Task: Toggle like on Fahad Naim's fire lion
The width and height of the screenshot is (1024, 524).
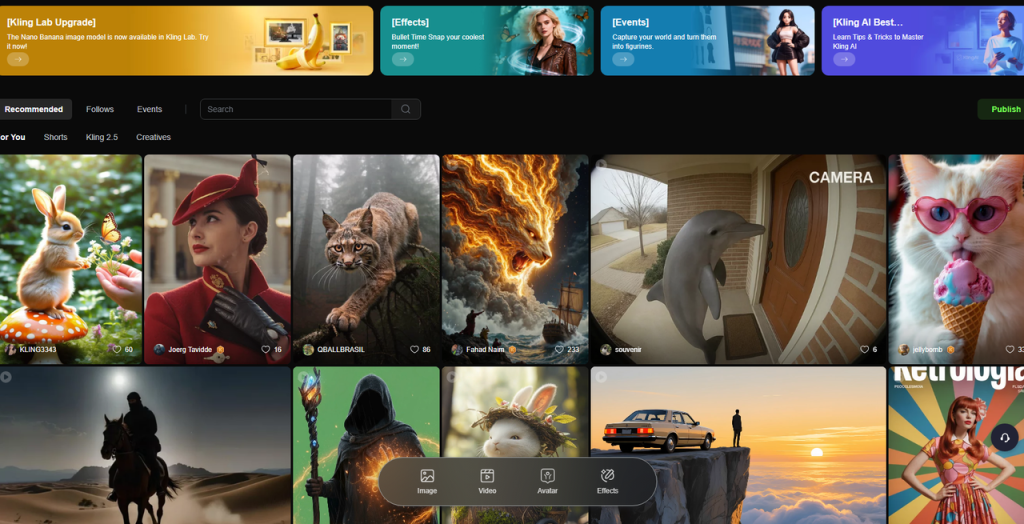Action: click(x=560, y=350)
